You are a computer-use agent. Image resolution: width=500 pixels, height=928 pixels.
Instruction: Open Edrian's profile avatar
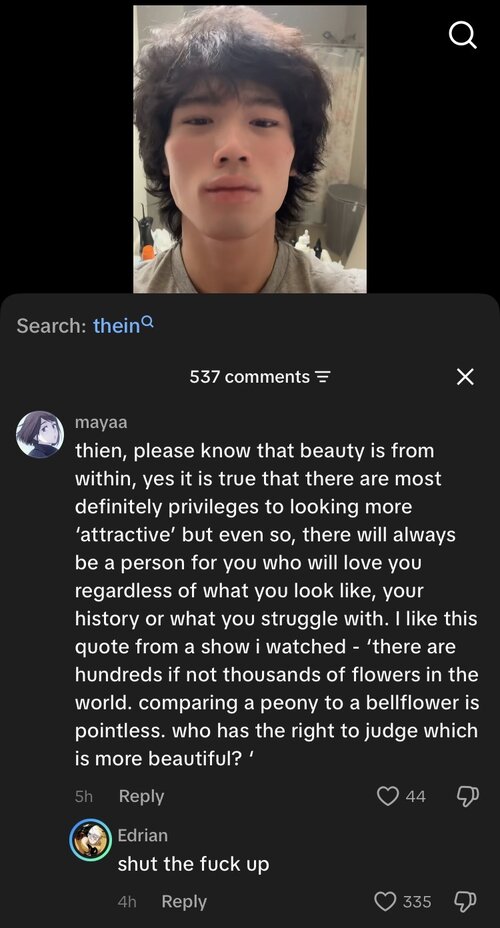91,840
